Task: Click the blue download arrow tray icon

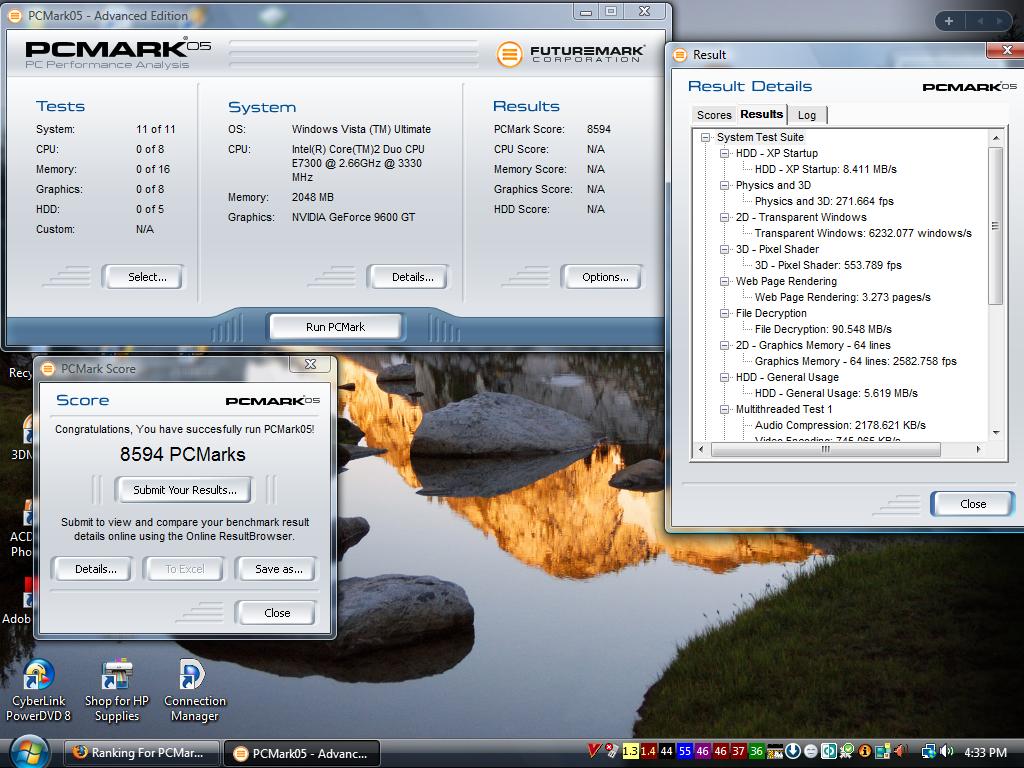Action: tap(793, 751)
